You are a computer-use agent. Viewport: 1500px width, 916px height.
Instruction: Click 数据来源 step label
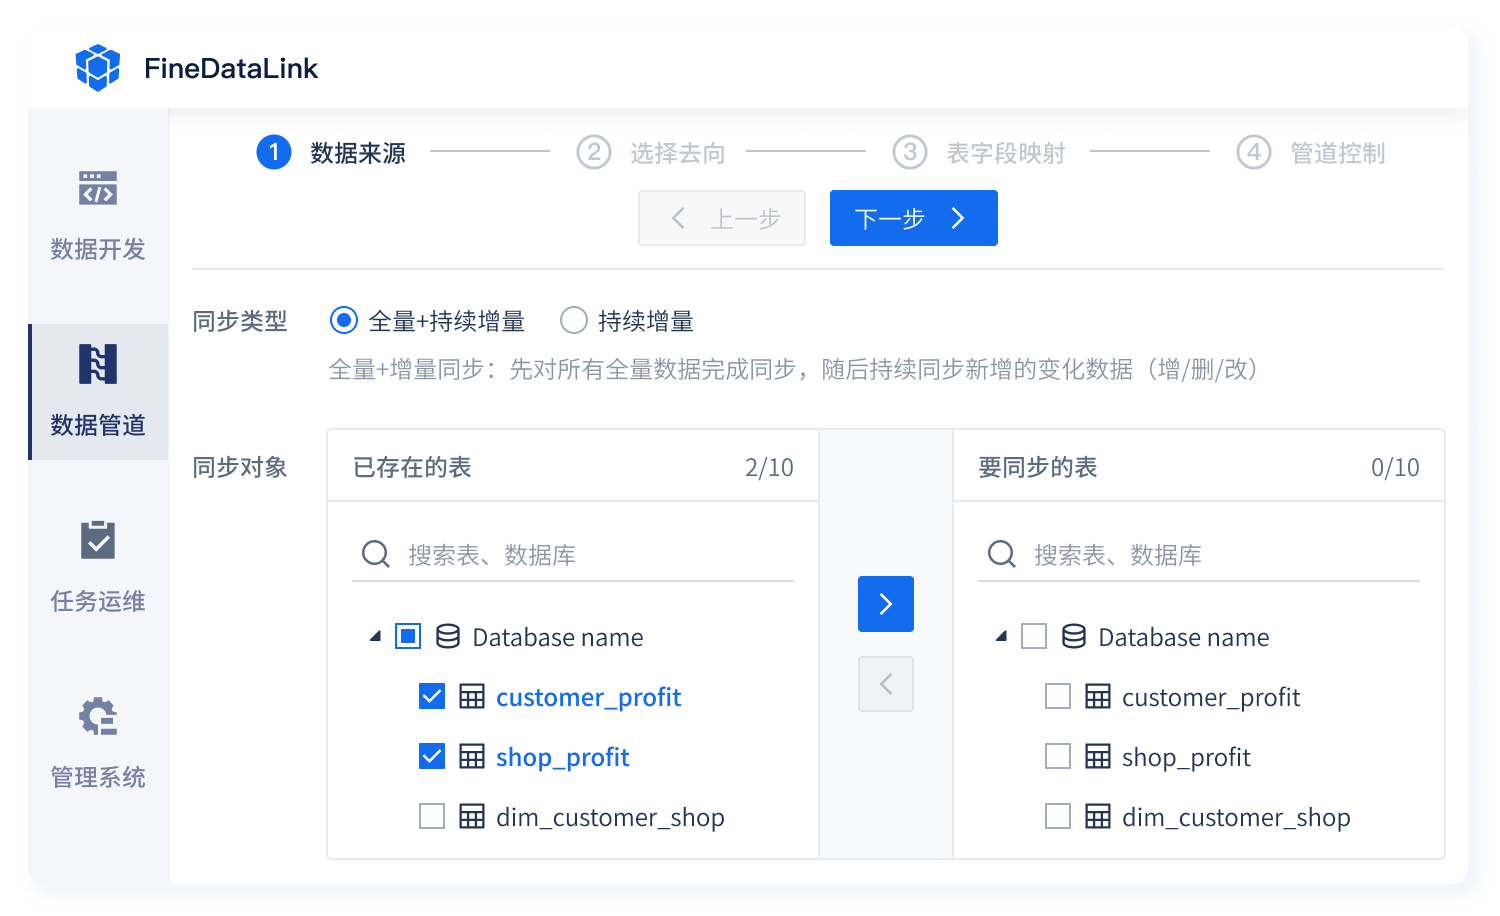pos(357,153)
